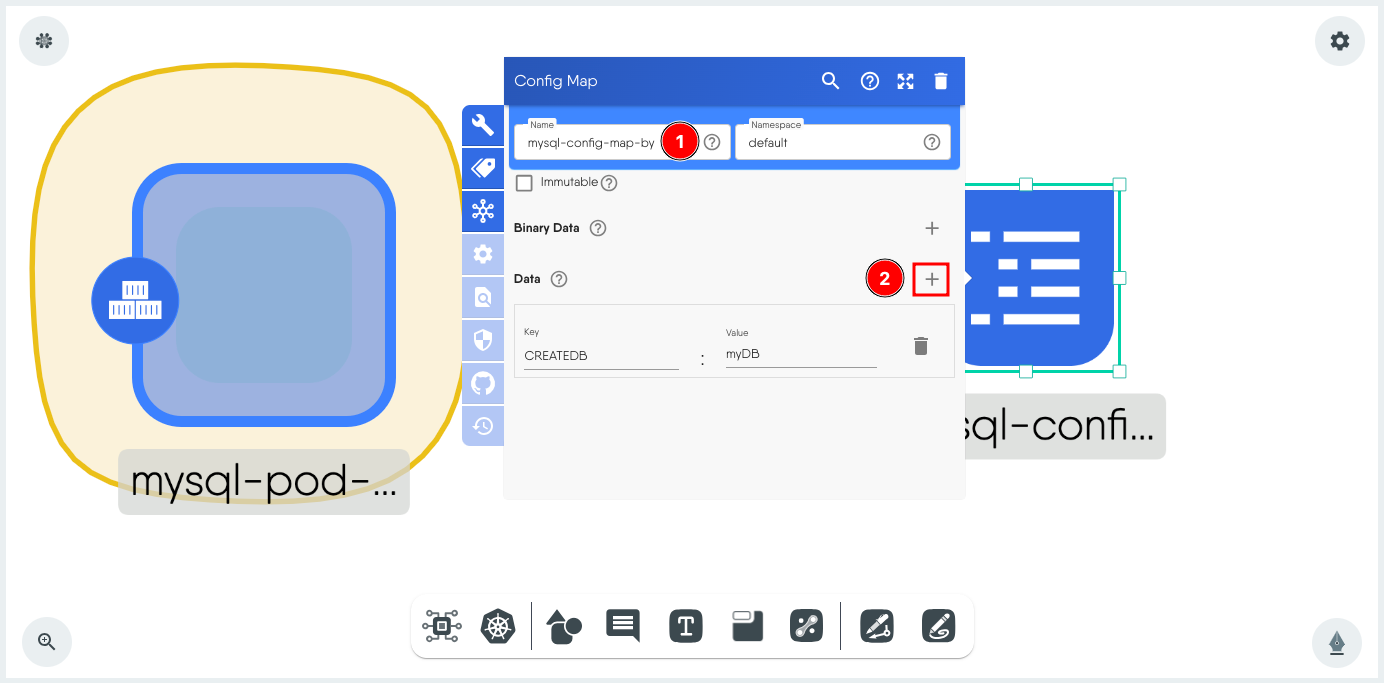Open the security shield panel
Image resolution: width=1384 pixels, height=683 pixels.
coord(483,340)
